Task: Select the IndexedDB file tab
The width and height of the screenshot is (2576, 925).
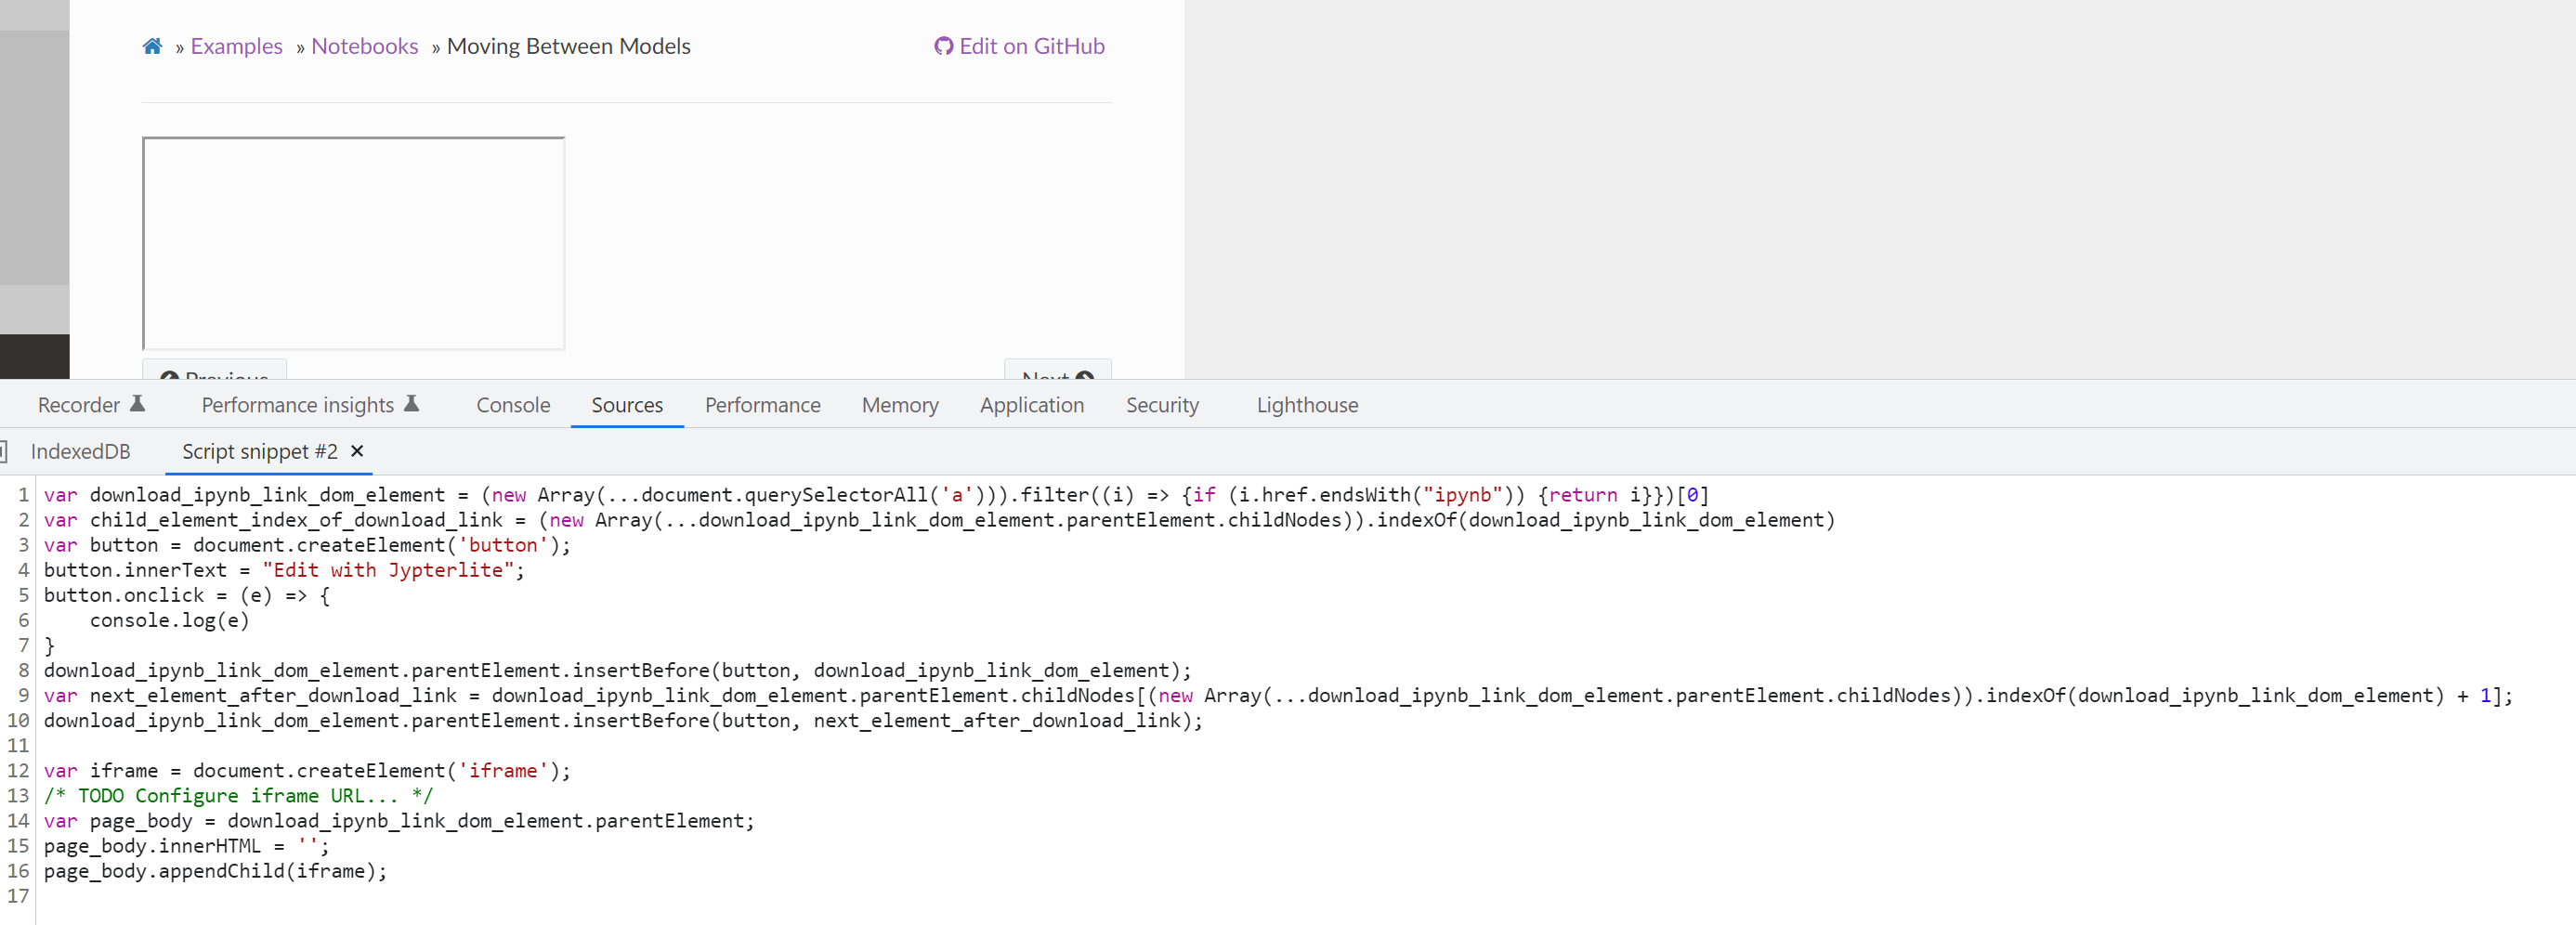Action: point(80,451)
